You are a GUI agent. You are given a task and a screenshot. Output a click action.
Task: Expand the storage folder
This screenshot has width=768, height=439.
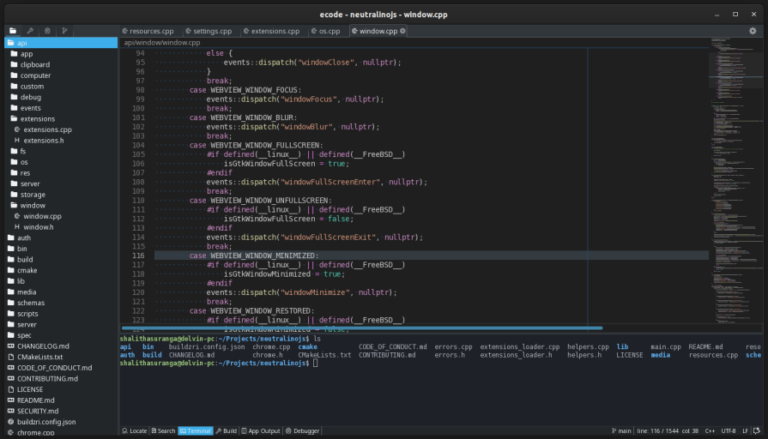point(61,195)
